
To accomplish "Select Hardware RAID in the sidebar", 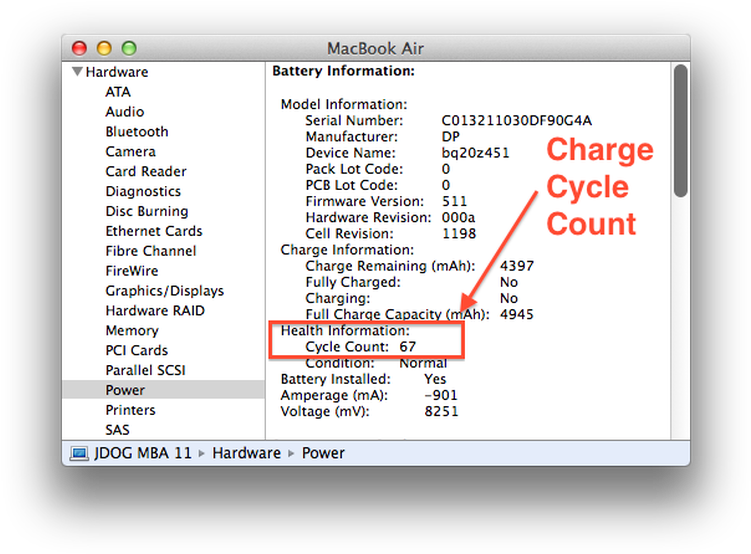I will [x=155, y=311].
